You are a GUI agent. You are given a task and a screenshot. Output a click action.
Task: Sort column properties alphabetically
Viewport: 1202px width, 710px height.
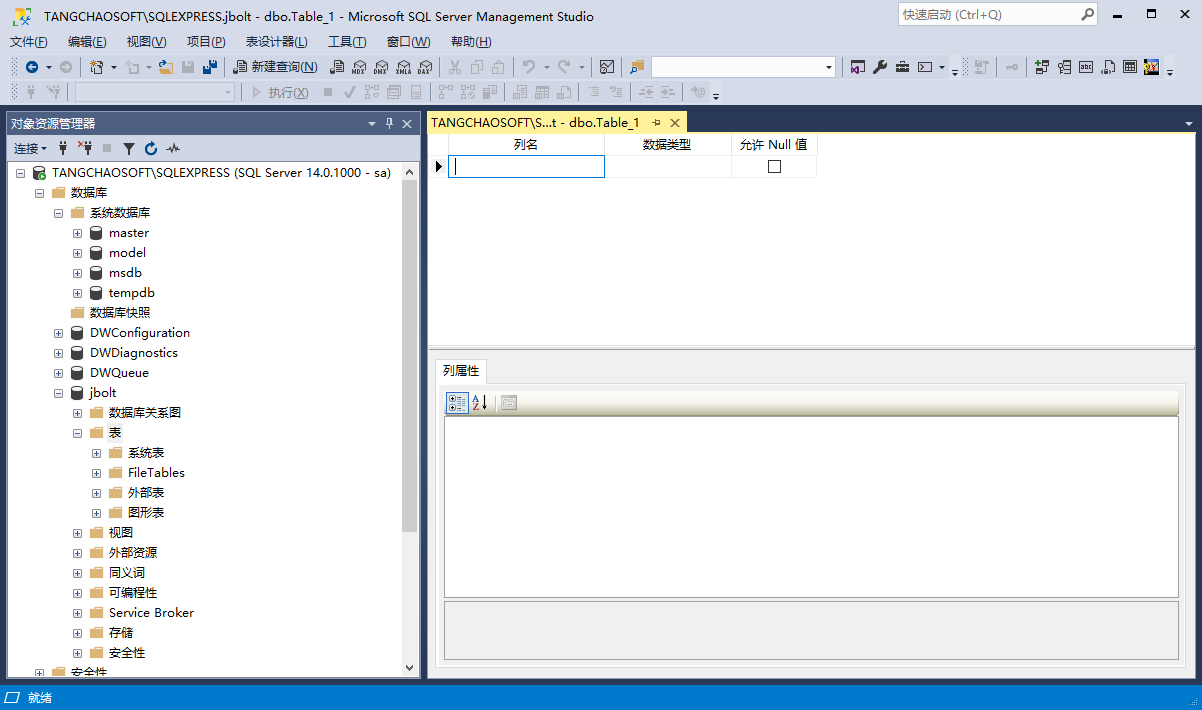click(x=479, y=403)
